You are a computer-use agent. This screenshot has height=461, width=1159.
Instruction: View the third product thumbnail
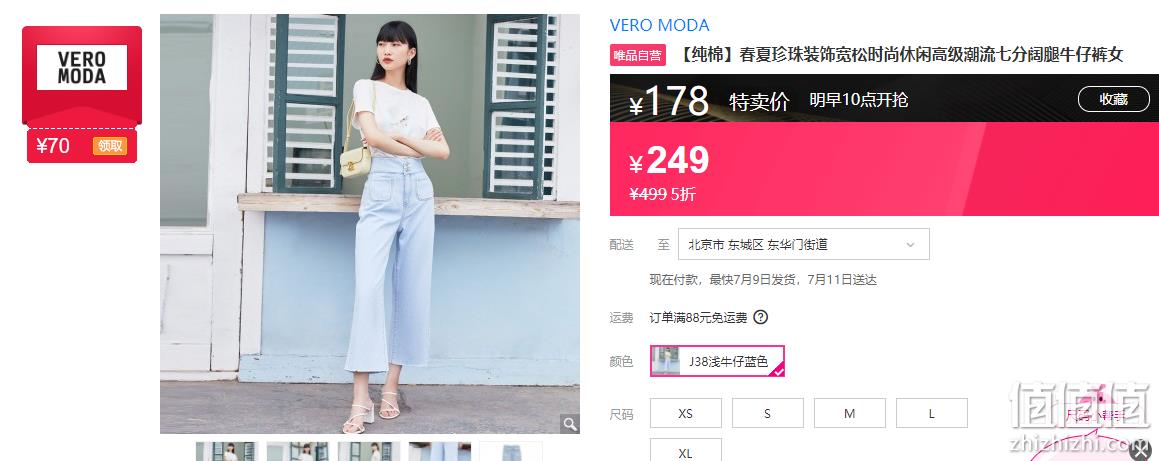(x=369, y=451)
